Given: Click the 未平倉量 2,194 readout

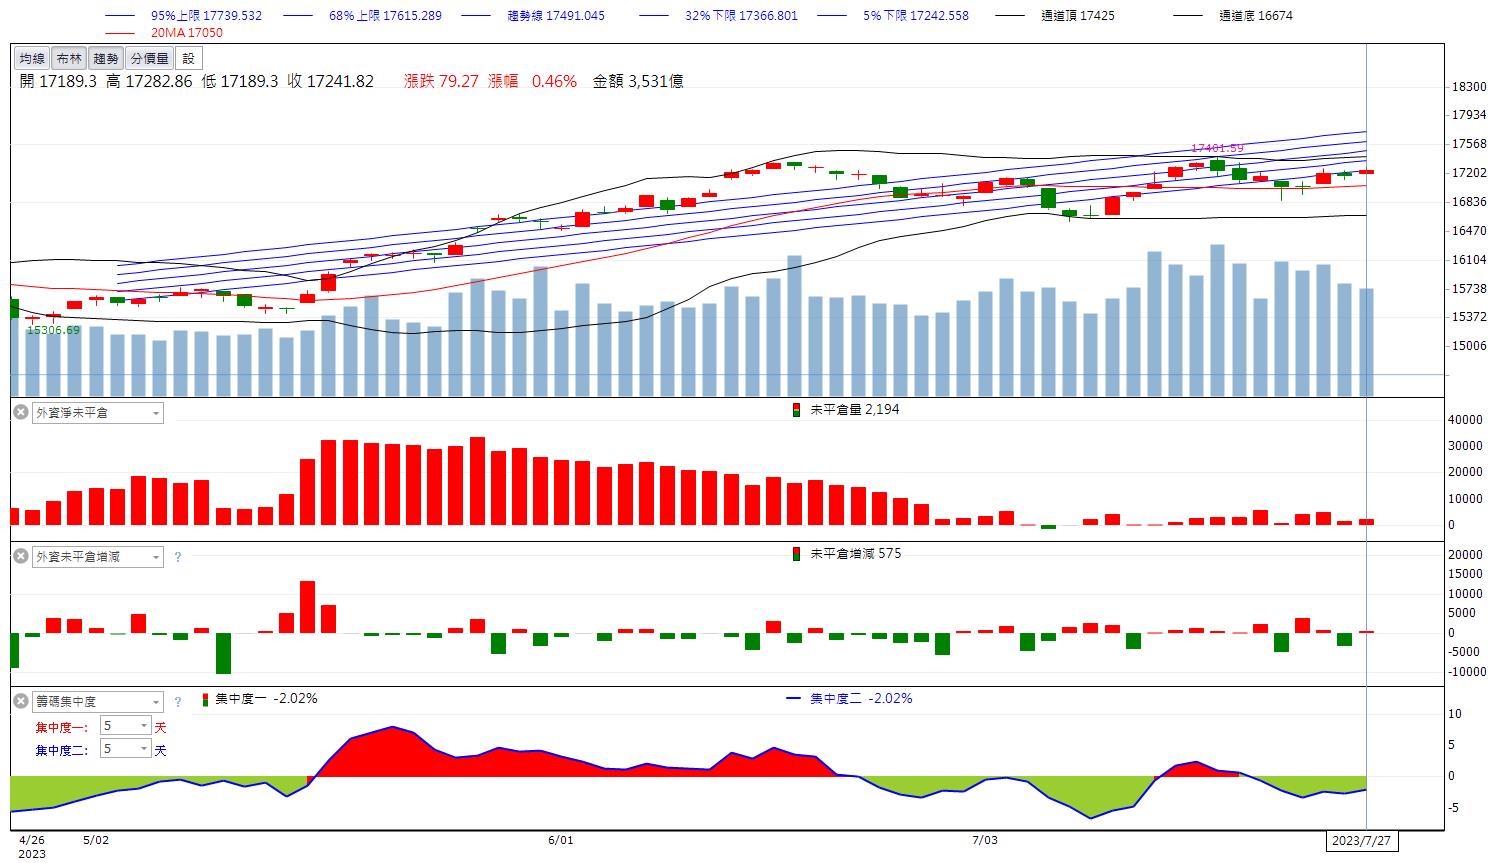Looking at the screenshot, I should coord(854,410).
